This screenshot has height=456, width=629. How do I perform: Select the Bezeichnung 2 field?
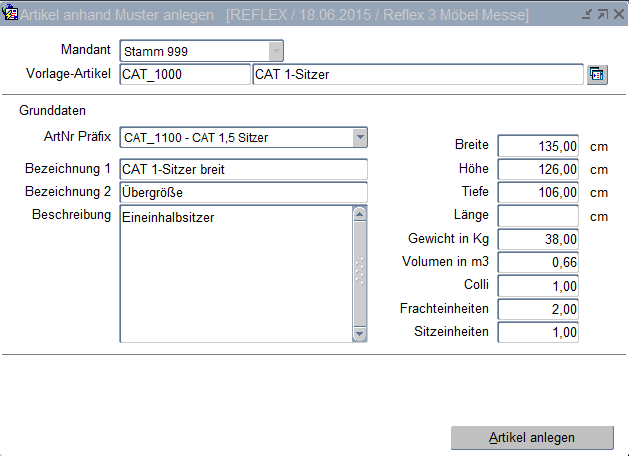pos(243,192)
